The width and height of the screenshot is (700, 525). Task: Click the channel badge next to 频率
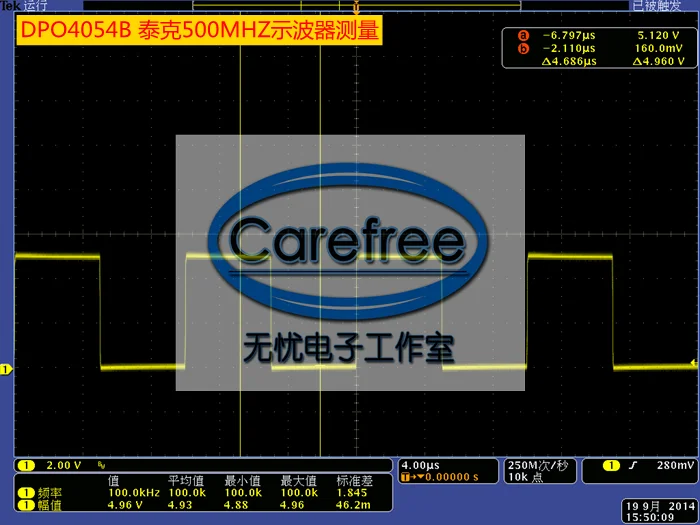(x=26, y=493)
